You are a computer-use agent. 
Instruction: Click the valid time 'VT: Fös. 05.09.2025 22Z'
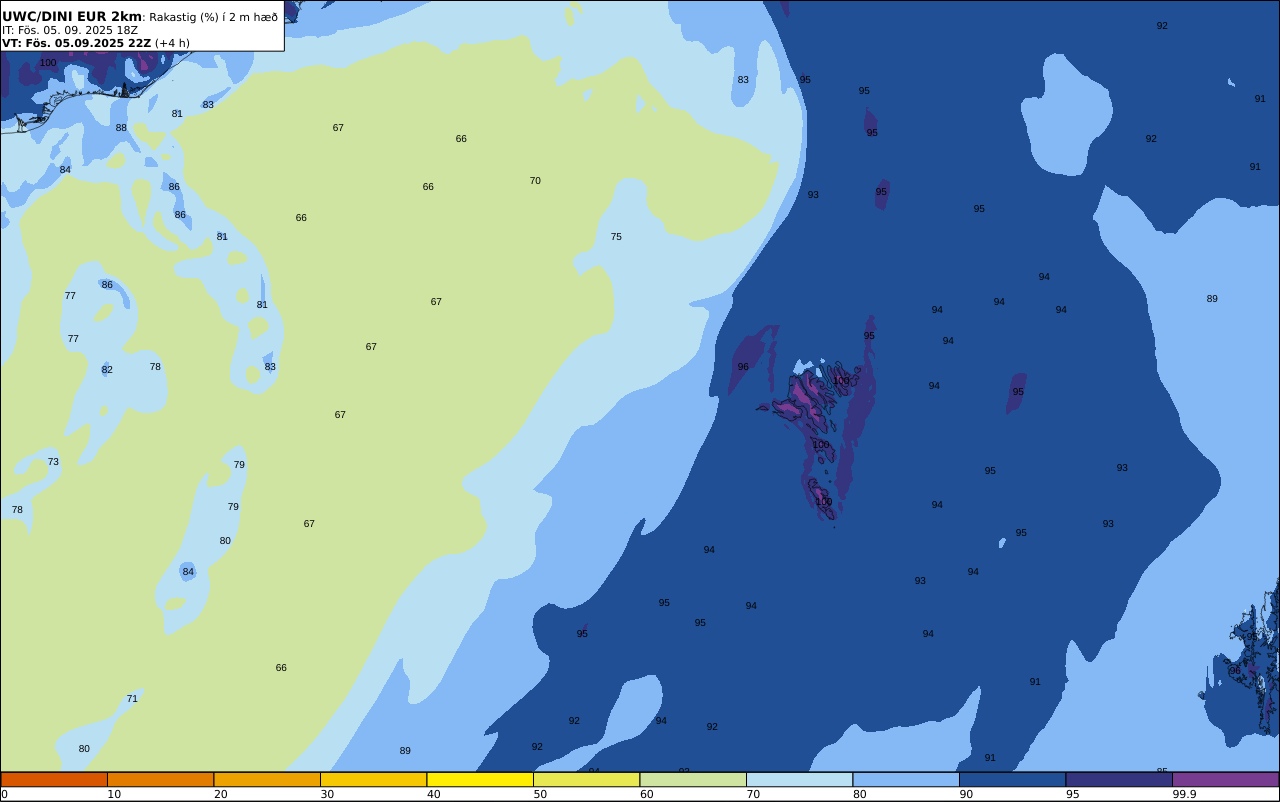pos(76,43)
